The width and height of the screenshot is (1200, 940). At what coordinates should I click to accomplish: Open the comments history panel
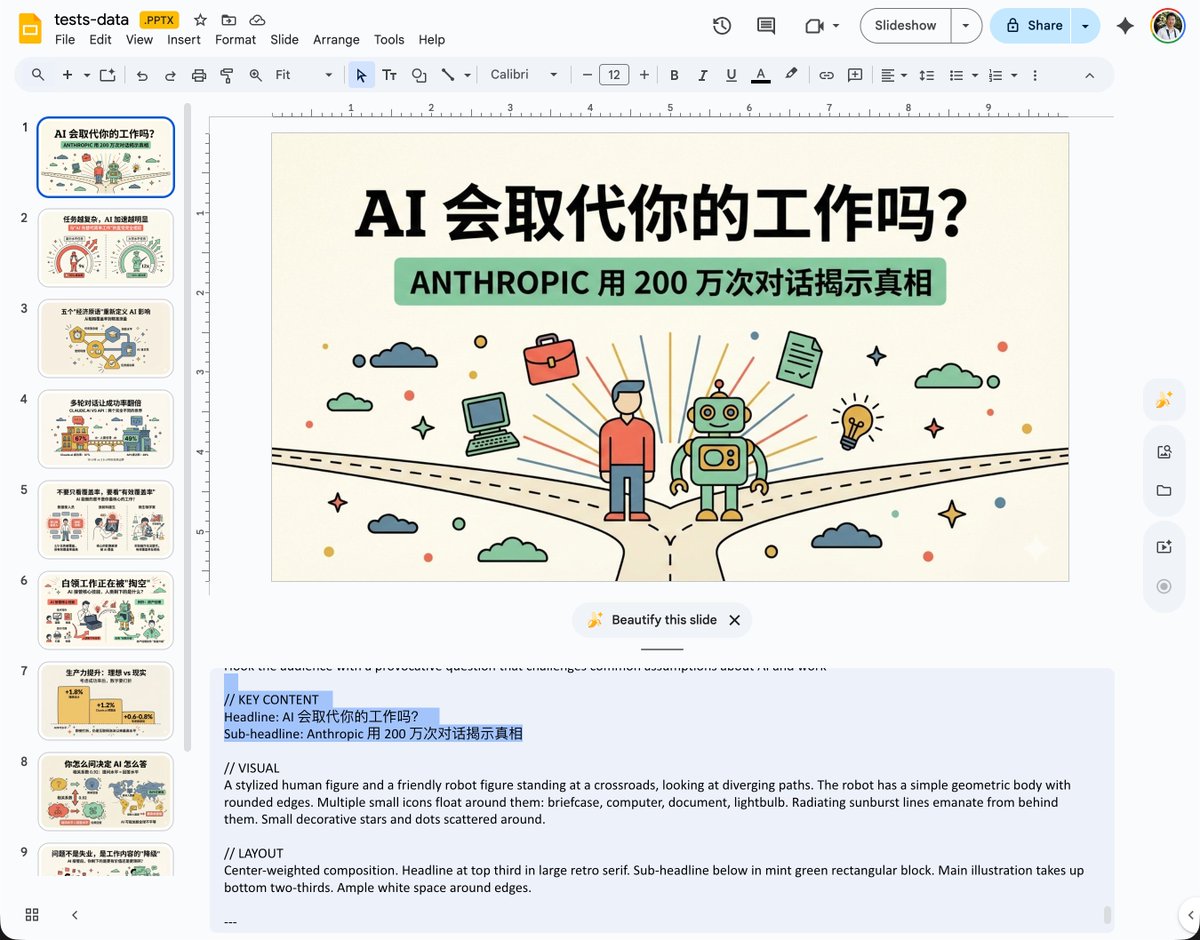[766, 26]
